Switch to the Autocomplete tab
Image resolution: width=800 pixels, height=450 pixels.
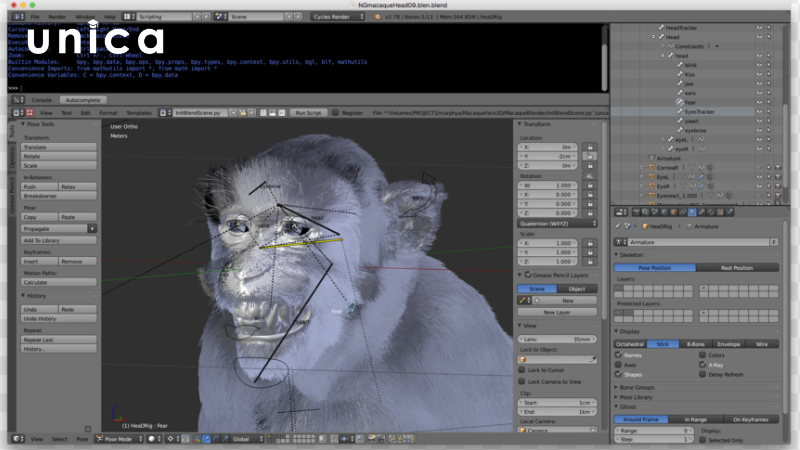point(82,100)
